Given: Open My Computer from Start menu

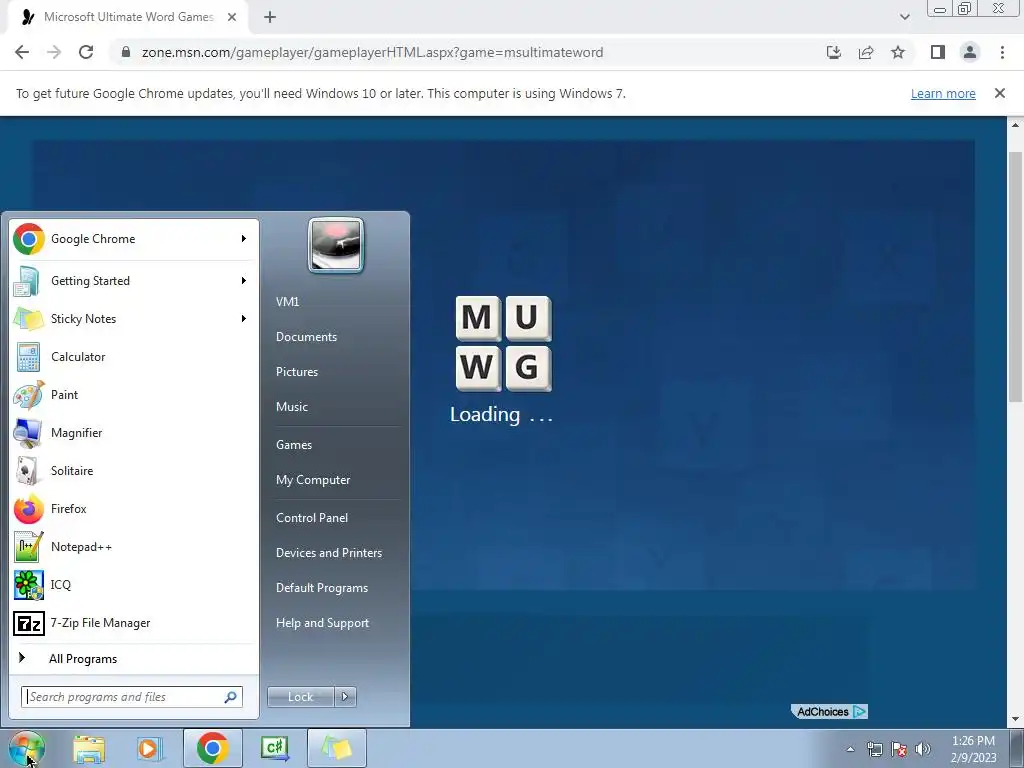Looking at the screenshot, I should tap(313, 480).
